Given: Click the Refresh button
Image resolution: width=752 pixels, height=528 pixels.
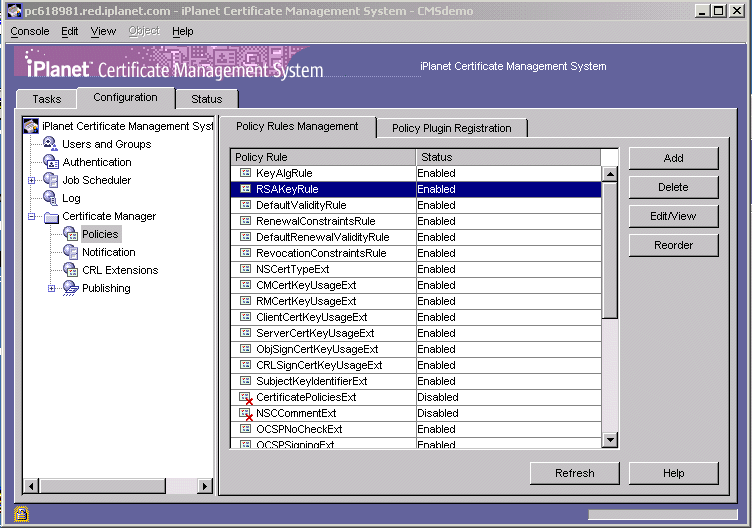Looking at the screenshot, I should coord(575,473).
